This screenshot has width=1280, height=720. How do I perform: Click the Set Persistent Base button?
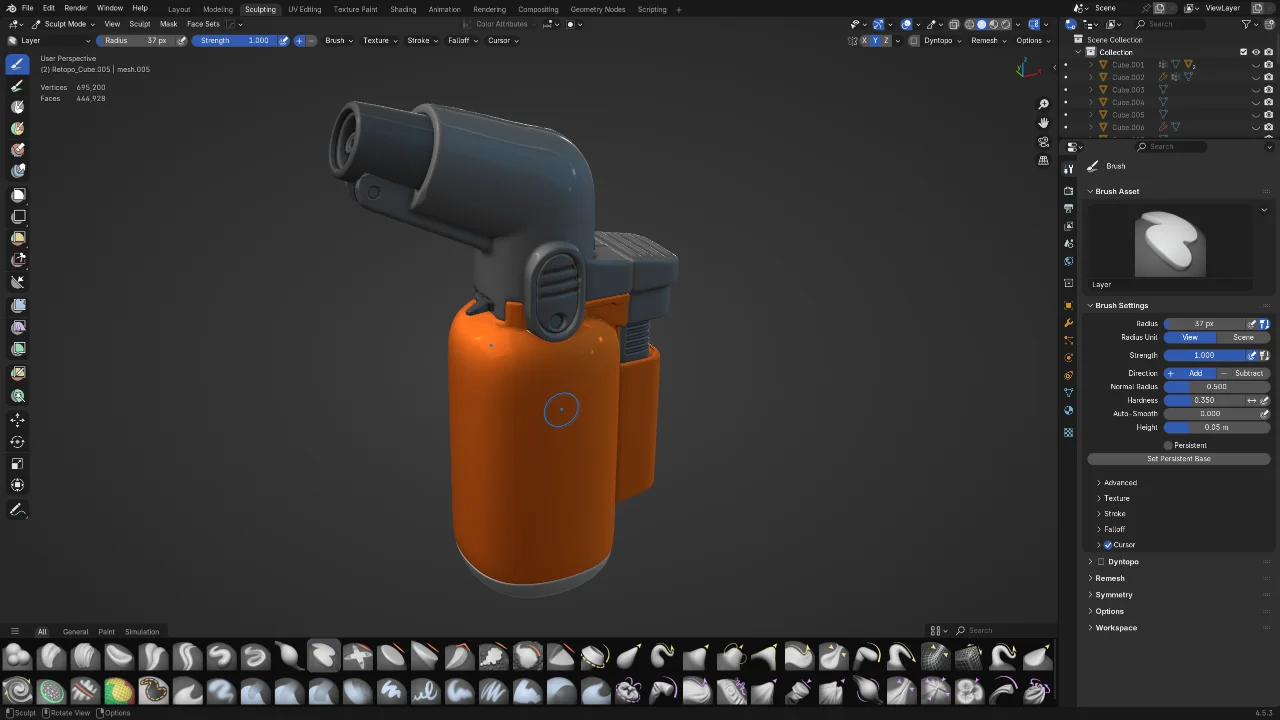click(1178, 458)
